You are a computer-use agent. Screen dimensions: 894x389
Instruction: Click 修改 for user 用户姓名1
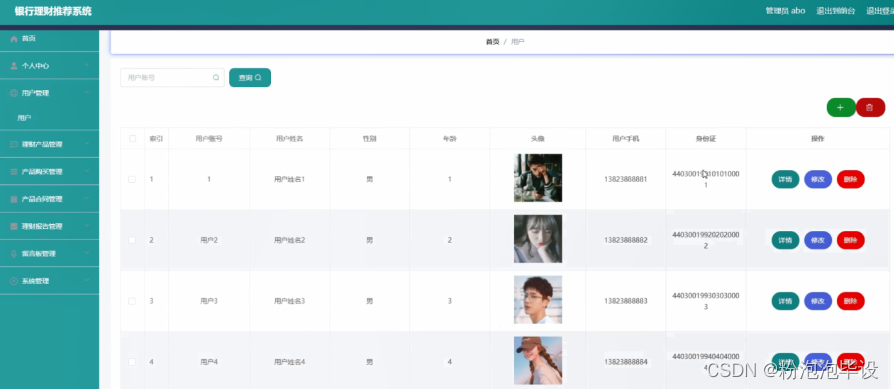click(x=818, y=180)
